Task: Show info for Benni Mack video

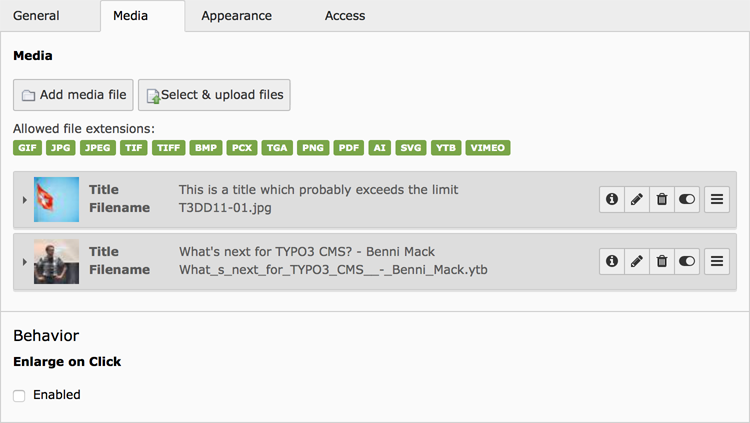Action: [611, 262]
